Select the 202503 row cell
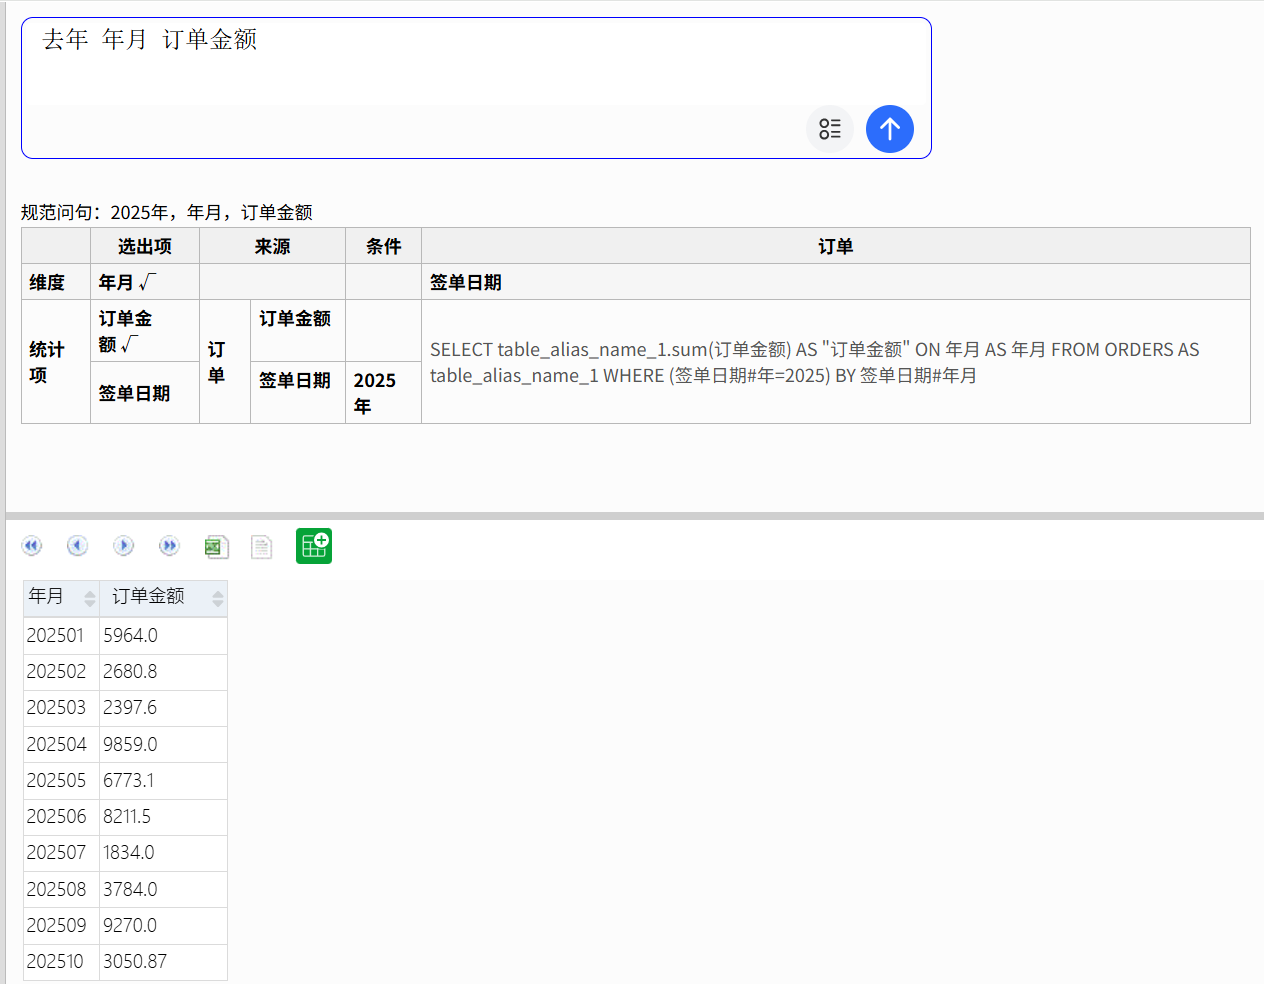The height and width of the screenshot is (984, 1264). (x=61, y=708)
